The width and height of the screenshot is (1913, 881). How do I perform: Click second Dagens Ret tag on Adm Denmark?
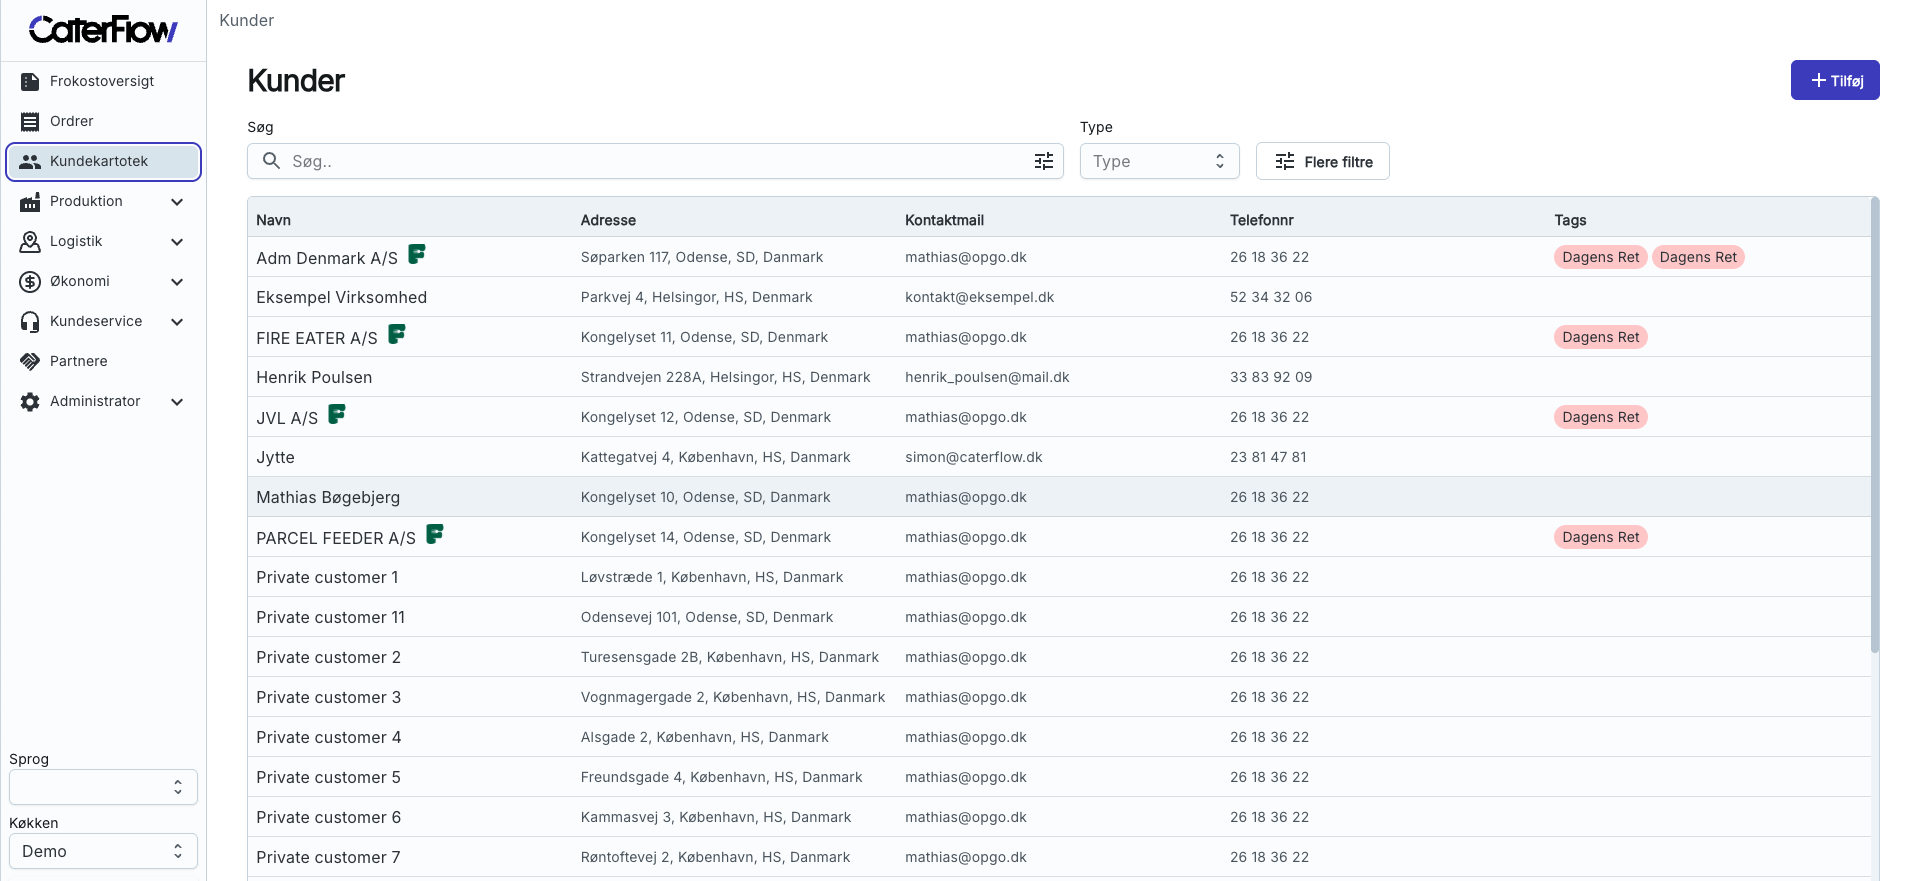point(1698,257)
